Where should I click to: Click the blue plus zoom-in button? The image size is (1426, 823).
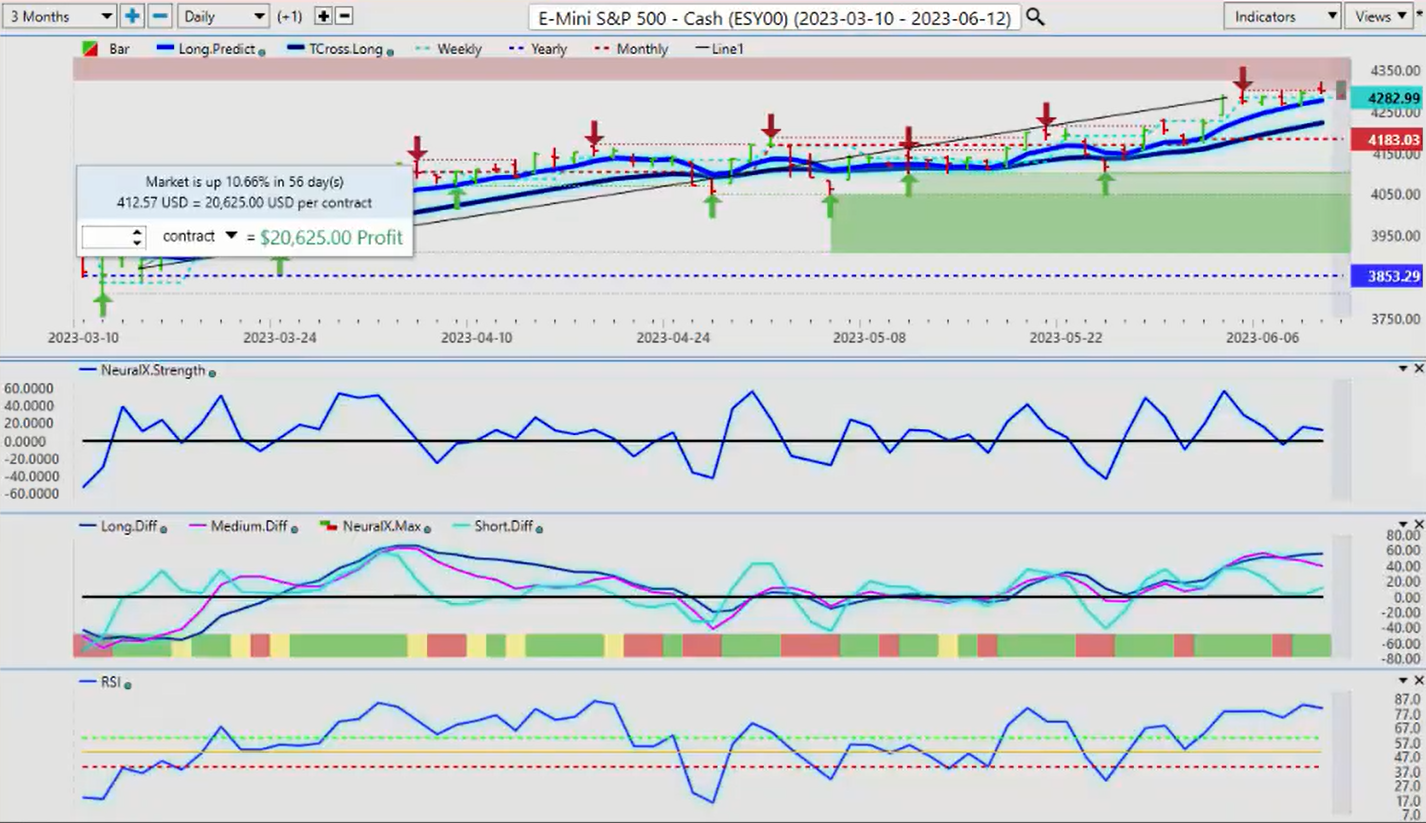click(132, 16)
